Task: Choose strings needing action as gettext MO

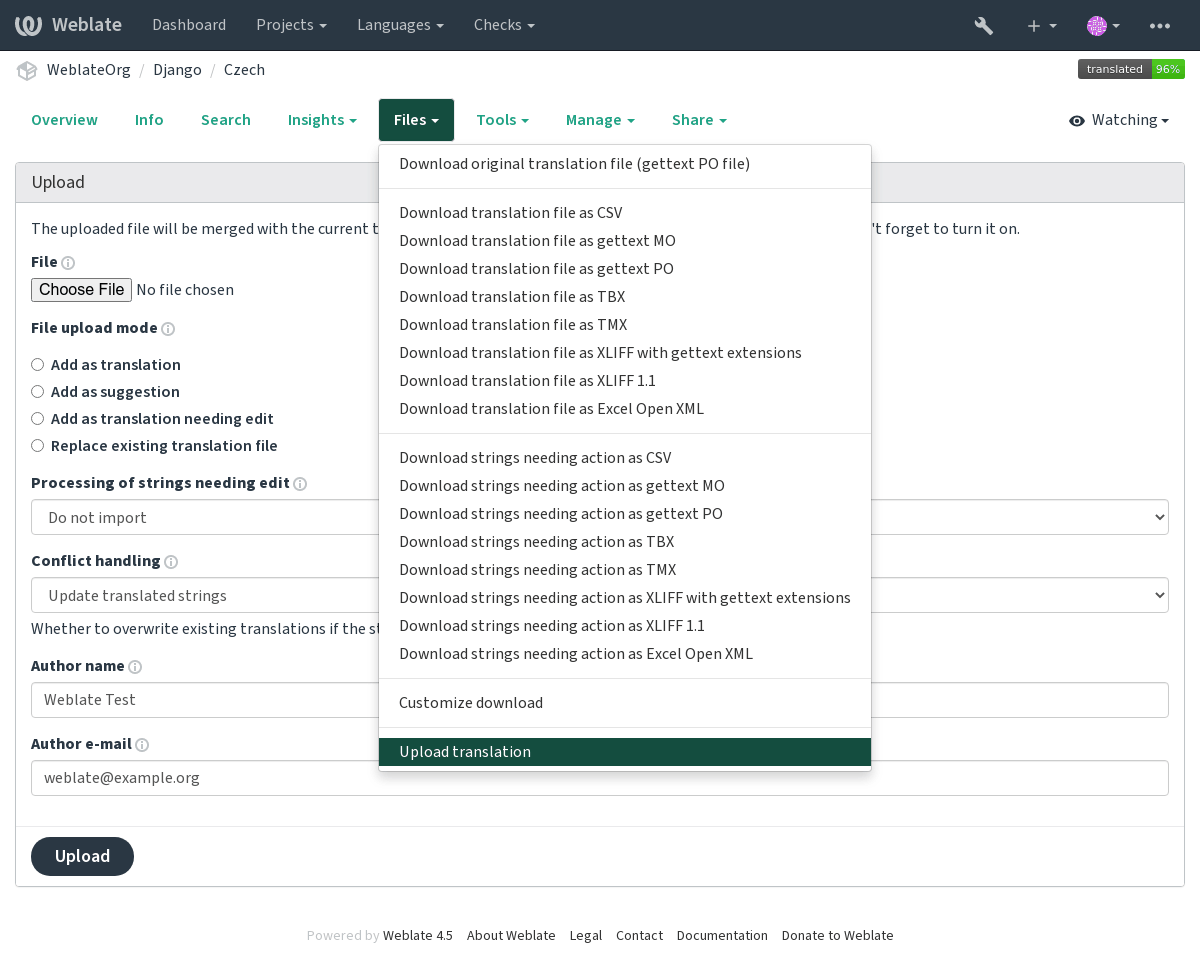Action: 625,486
